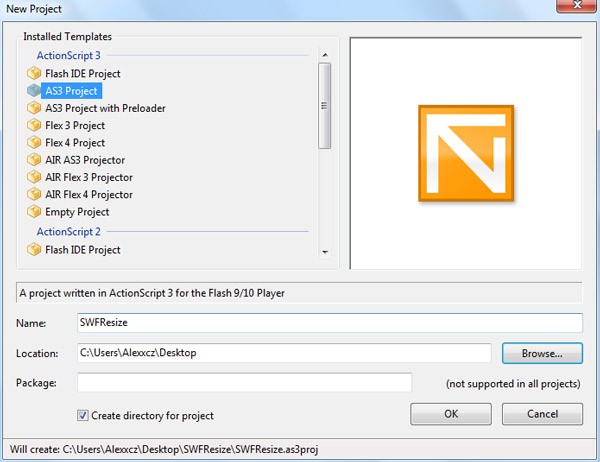The height and width of the screenshot is (462, 600).
Task: Click the blue AS3 Project icon
Action: (x=34, y=91)
